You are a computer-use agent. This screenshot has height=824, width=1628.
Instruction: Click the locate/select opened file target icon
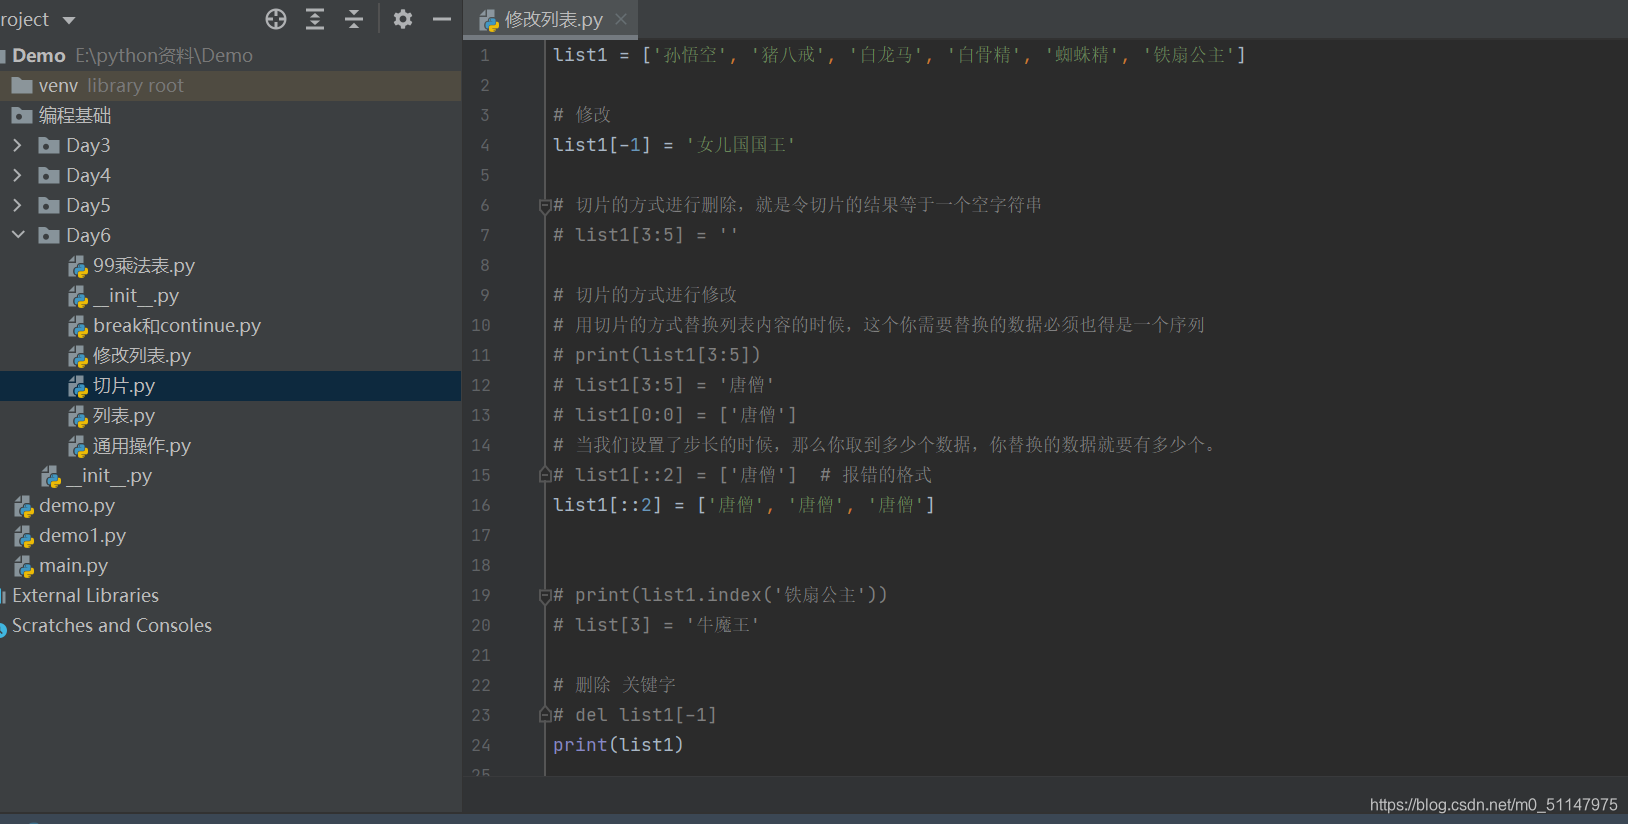[276, 19]
